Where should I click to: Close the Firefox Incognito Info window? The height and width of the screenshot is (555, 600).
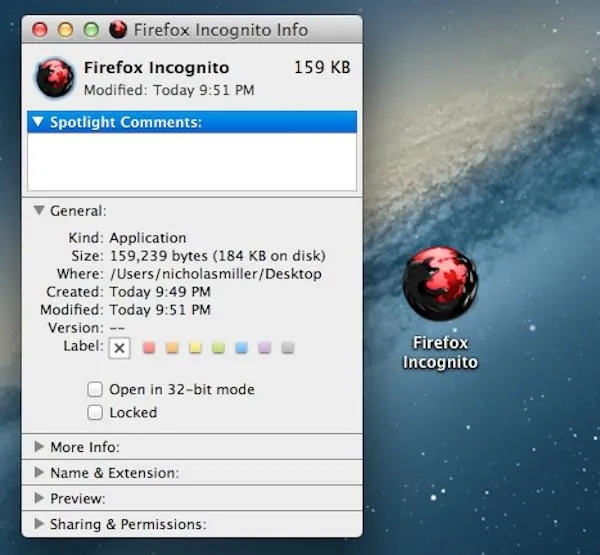tap(40, 30)
